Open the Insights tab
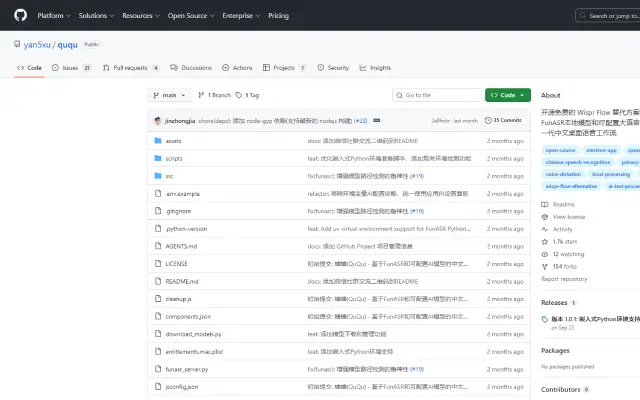Image resolution: width=640 pixels, height=400 pixels. point(375,68)
